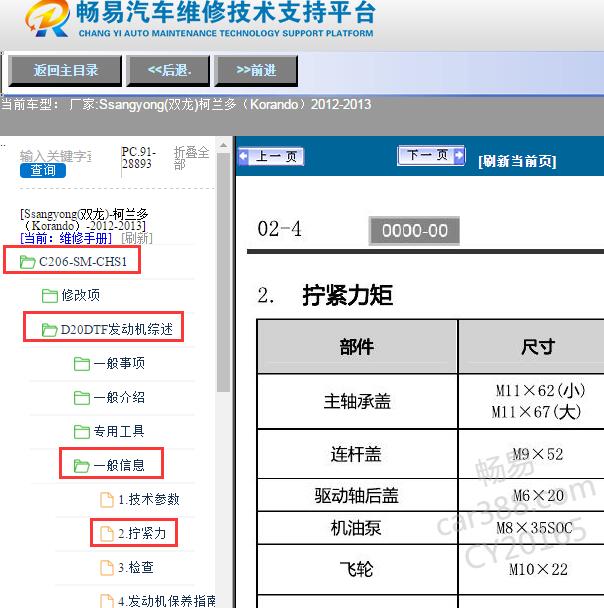
Task: Click the folder icon beside 专用工具
Action: coord(82,432)
